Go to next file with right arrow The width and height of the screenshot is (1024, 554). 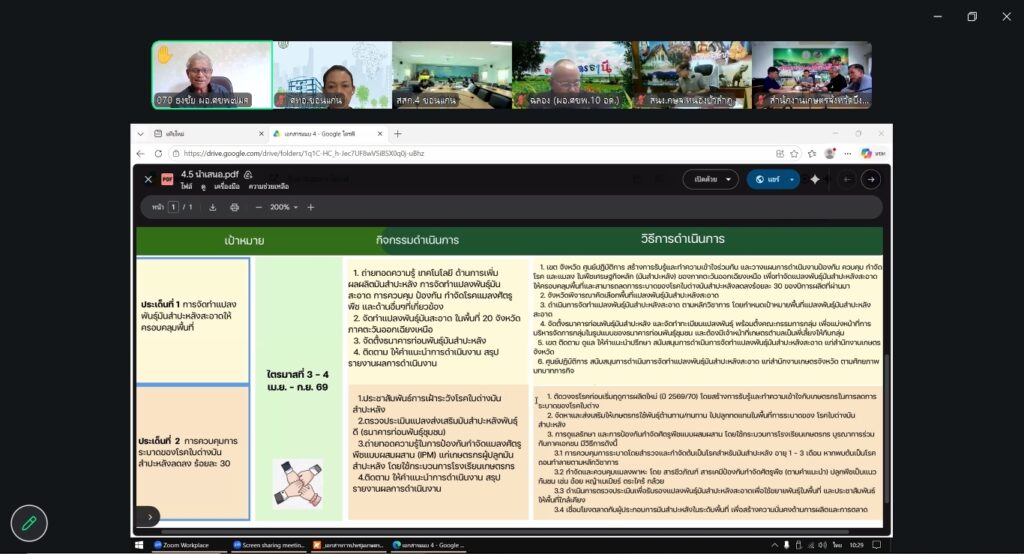871,179
